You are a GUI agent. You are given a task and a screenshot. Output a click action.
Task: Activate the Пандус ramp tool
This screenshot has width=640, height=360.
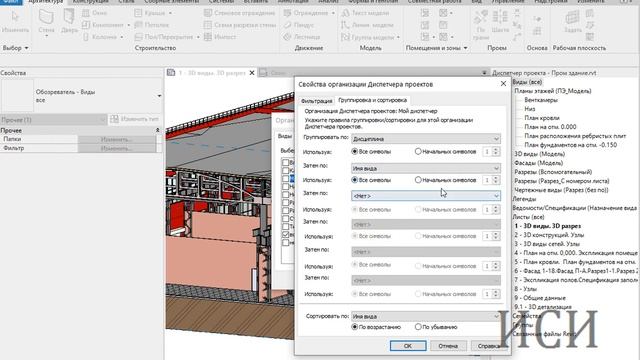299,25
